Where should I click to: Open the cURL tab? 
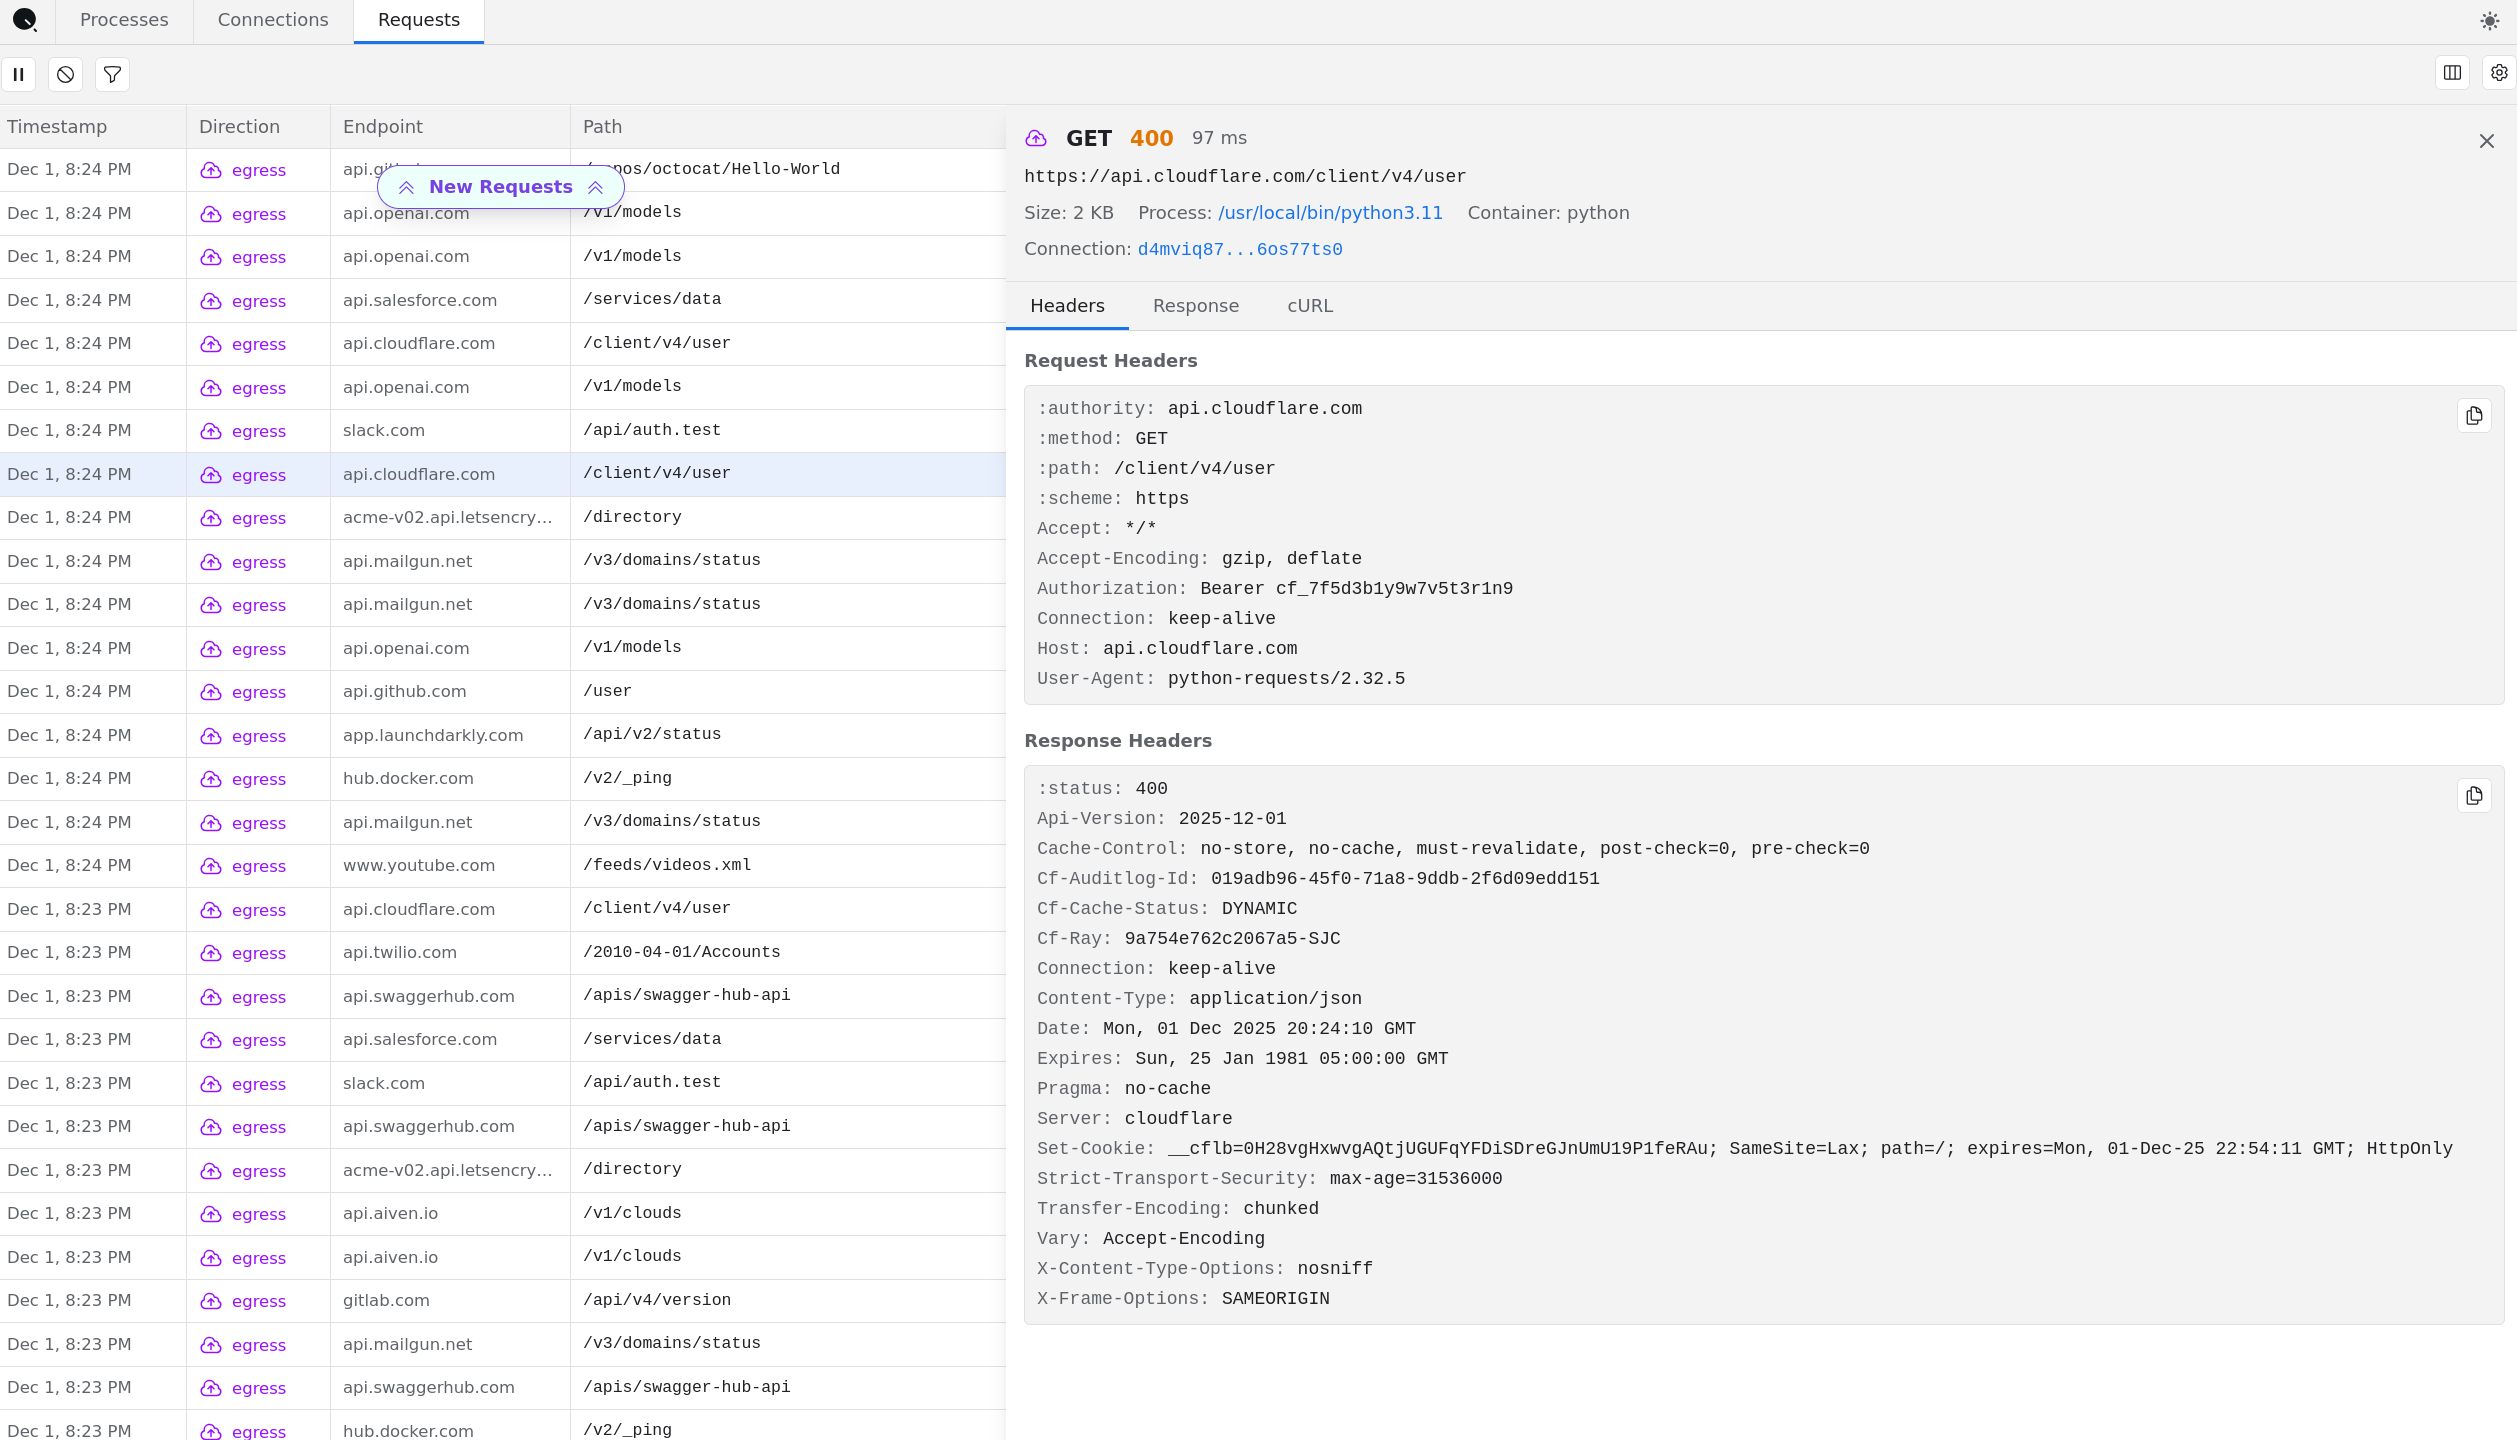(x=1309, y=306)
